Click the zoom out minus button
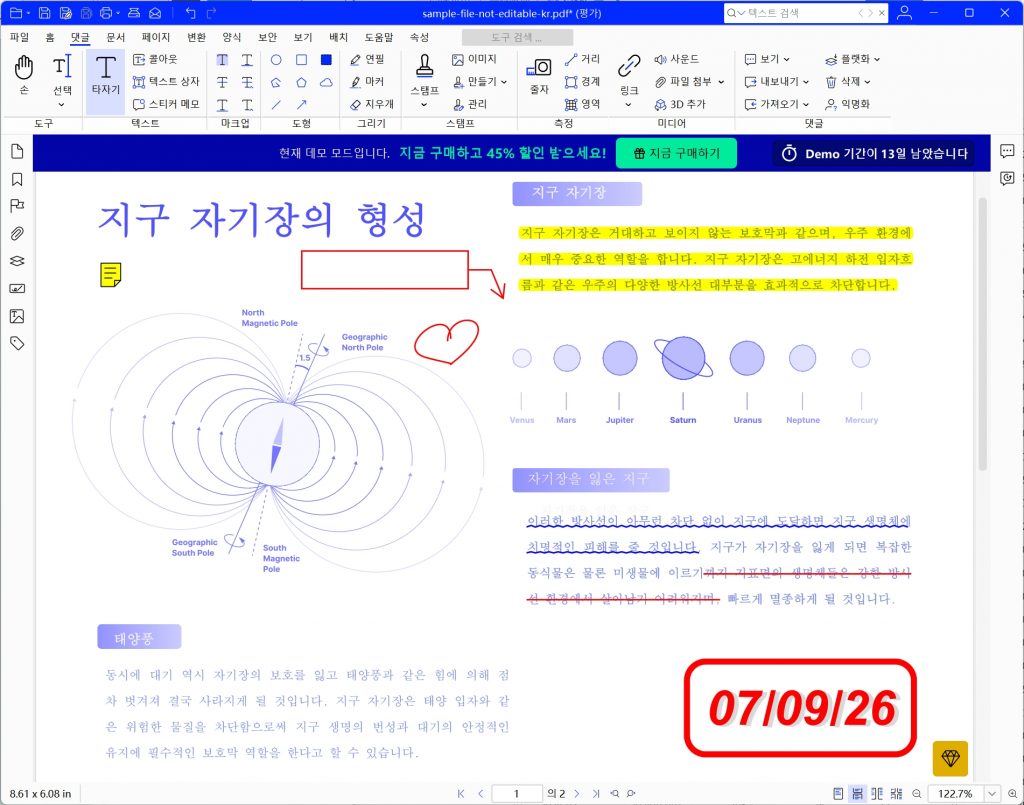1024x805 pixels. (x=917, y=794)
